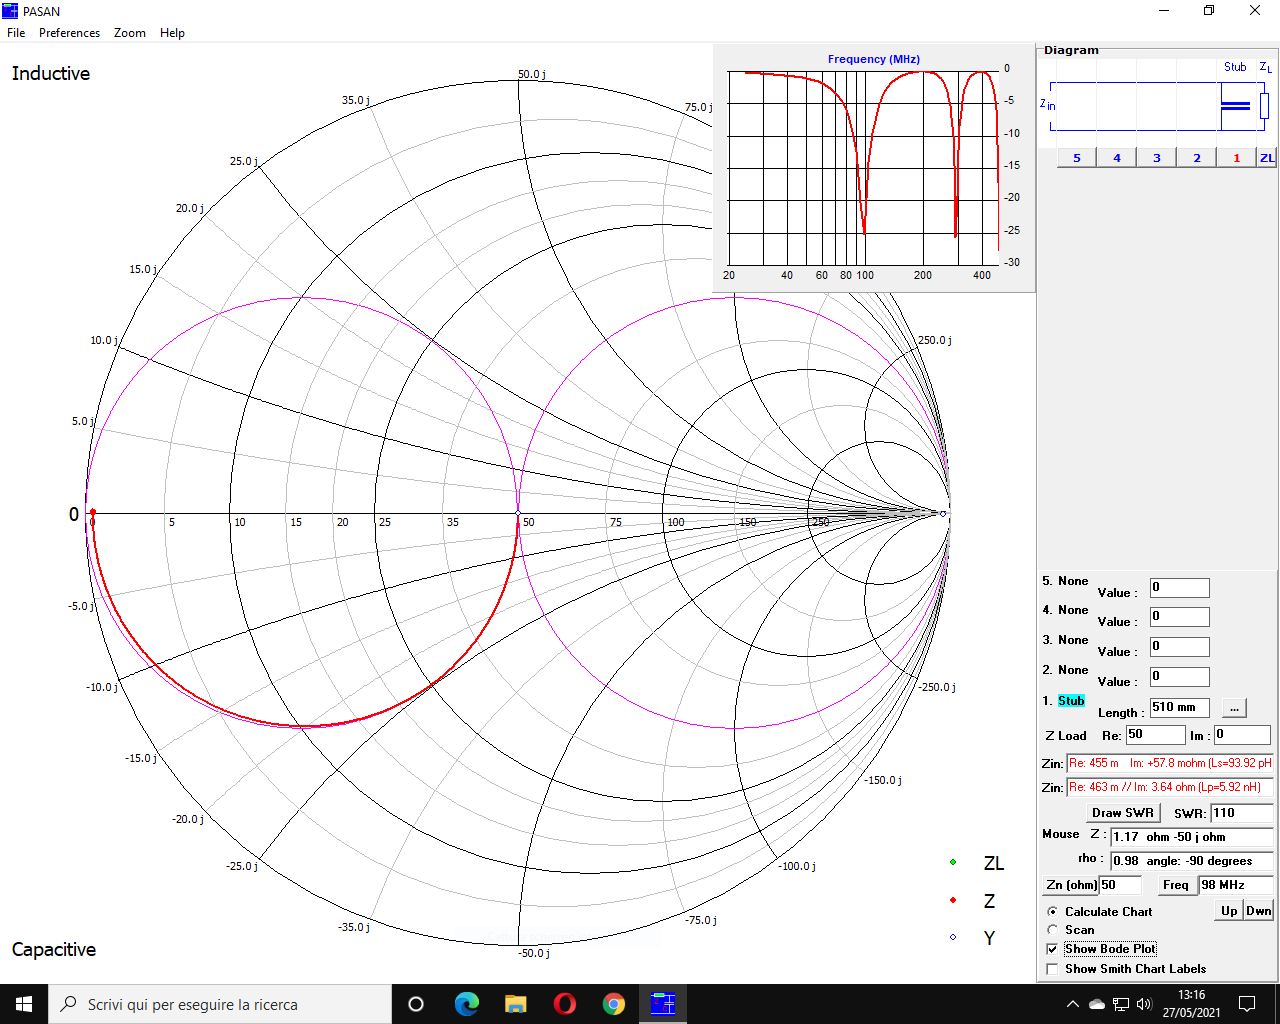Click the SWR value field
Image resolution: width=1280 pixels, height=1024 pixels.
tap(1241, 813)
